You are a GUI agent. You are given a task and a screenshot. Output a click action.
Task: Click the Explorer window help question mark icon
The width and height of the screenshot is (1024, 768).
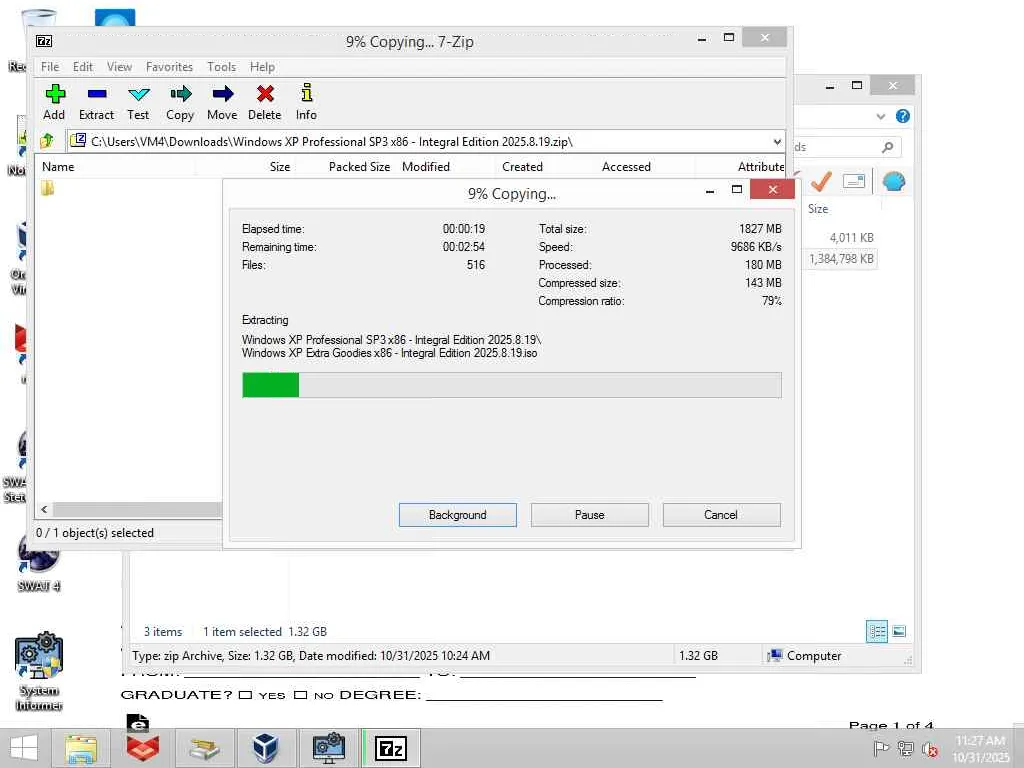(903, 116)
